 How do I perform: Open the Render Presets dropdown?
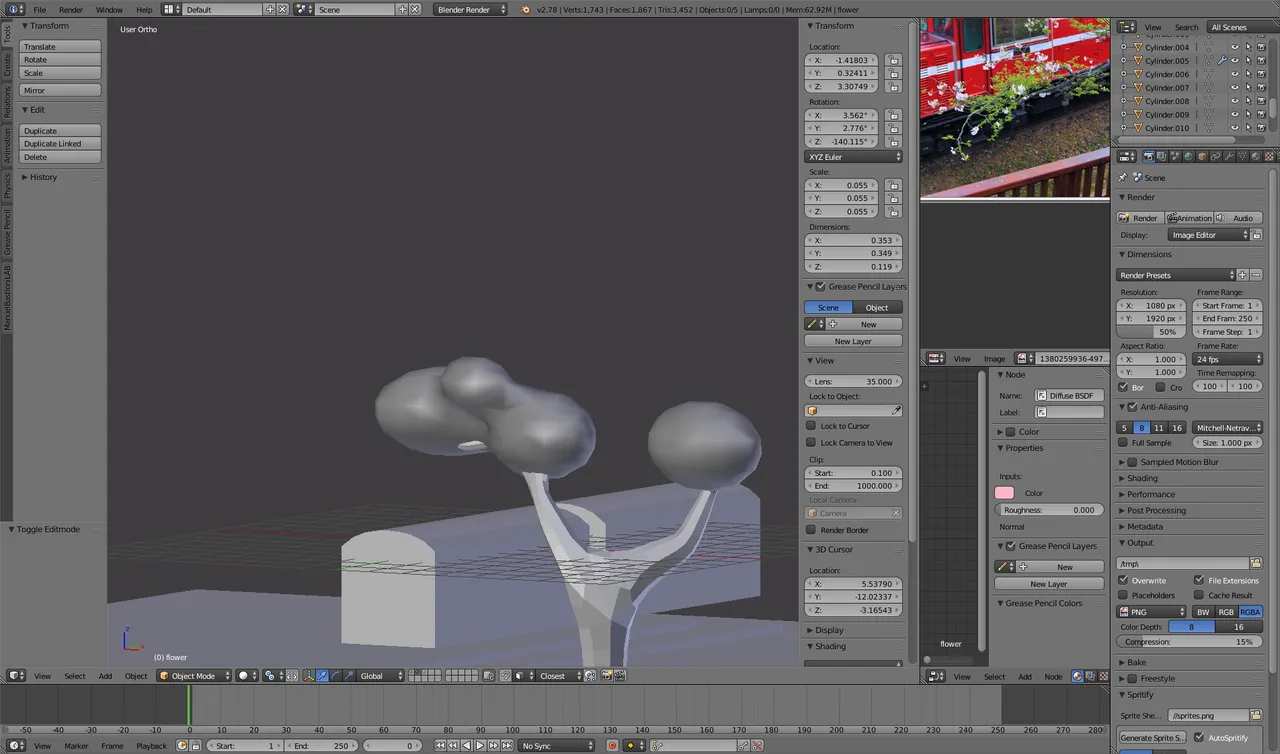[1176, 275]
